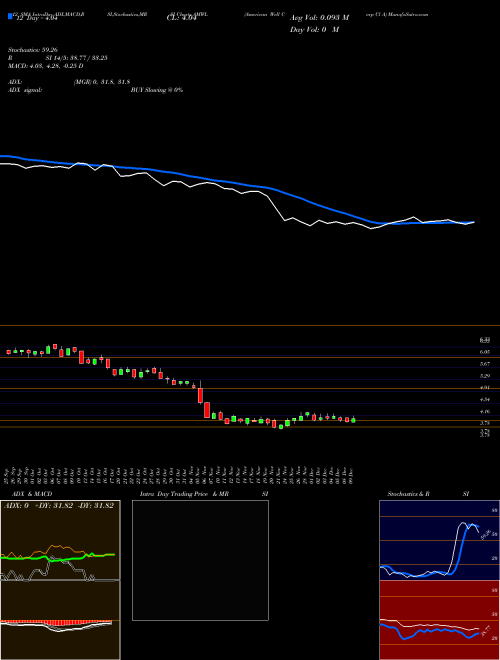This screenshot has height=660, width=500.
Task: Click the 4.54 price axis label
Action: click(x=484, y=399)
